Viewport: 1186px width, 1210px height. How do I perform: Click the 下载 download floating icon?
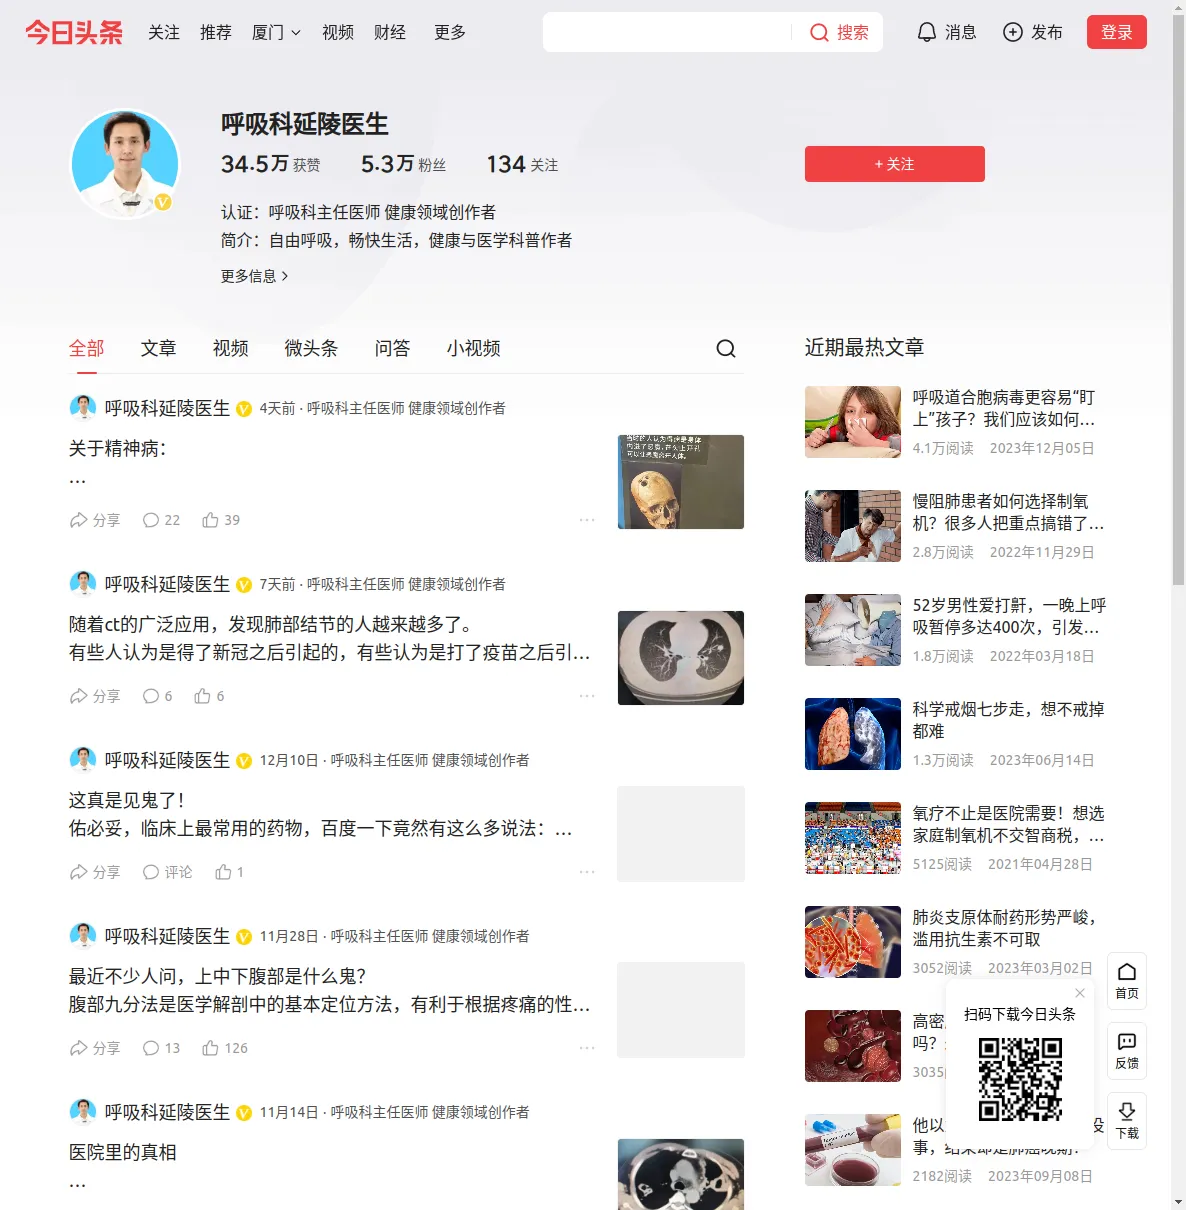pos(1127,1121)
